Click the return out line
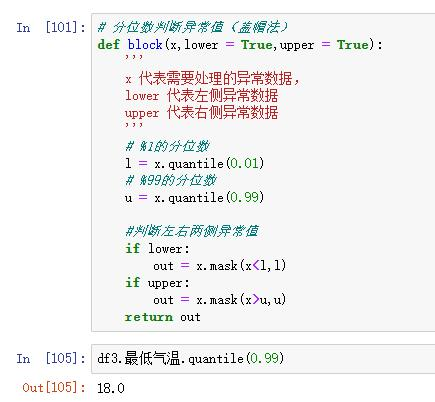Image resolution: width=435 pixels, height=402 pixels. (163, 317)
